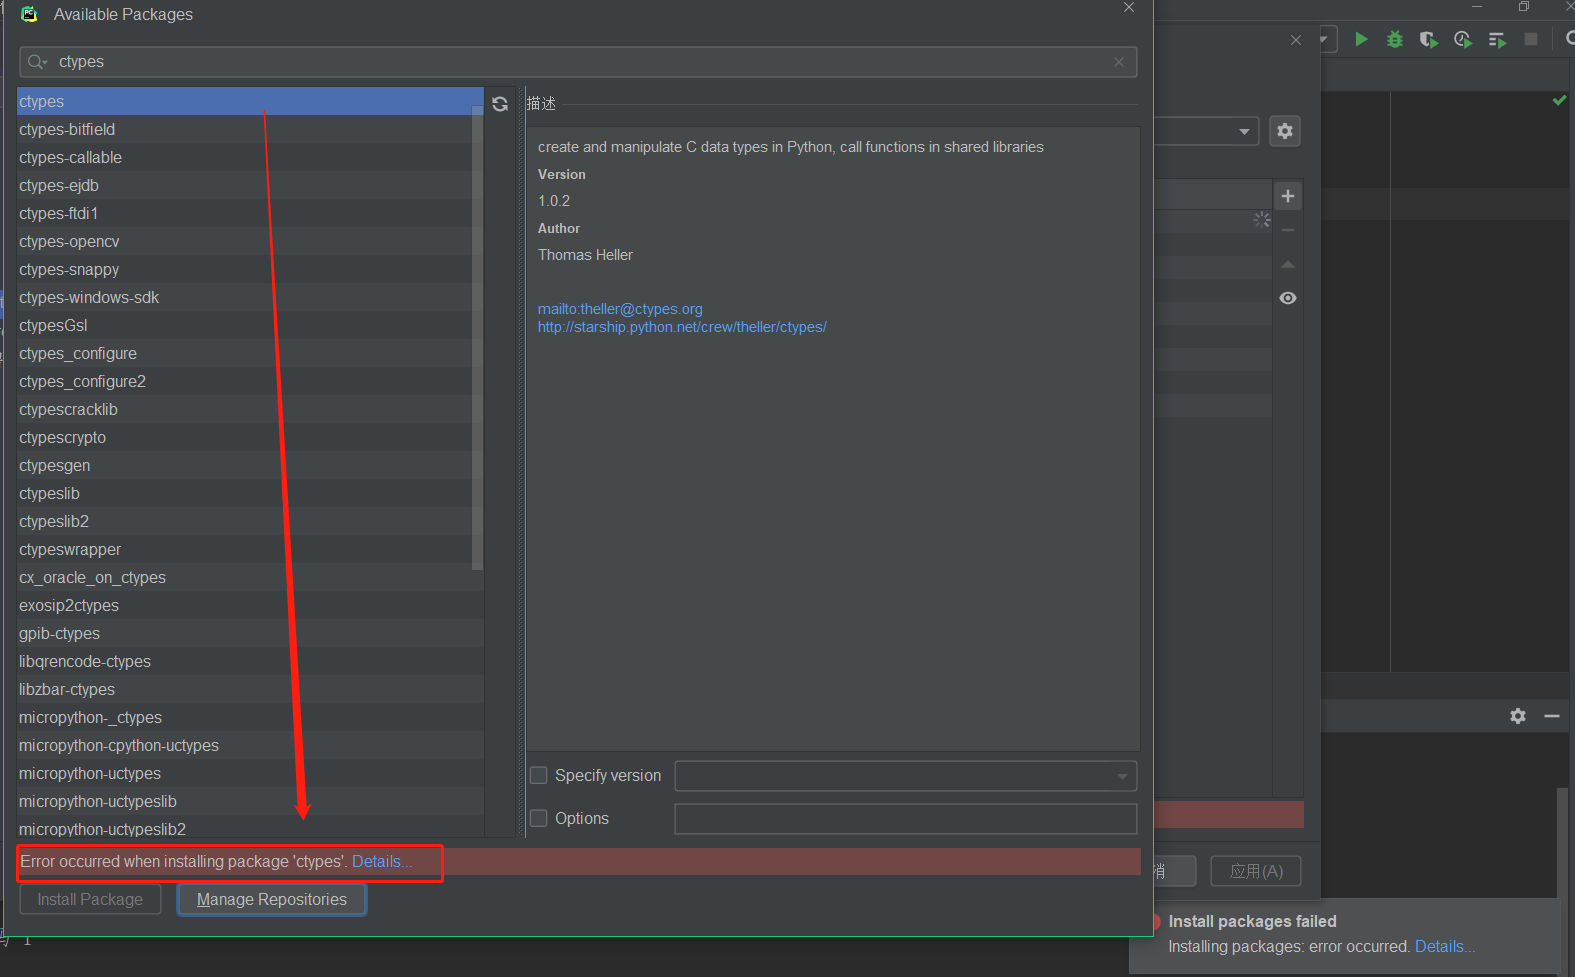Screen dimensions: 1575x977
Task: Open the mailto:theller@ctypes.org link
Action: (620, 309)
